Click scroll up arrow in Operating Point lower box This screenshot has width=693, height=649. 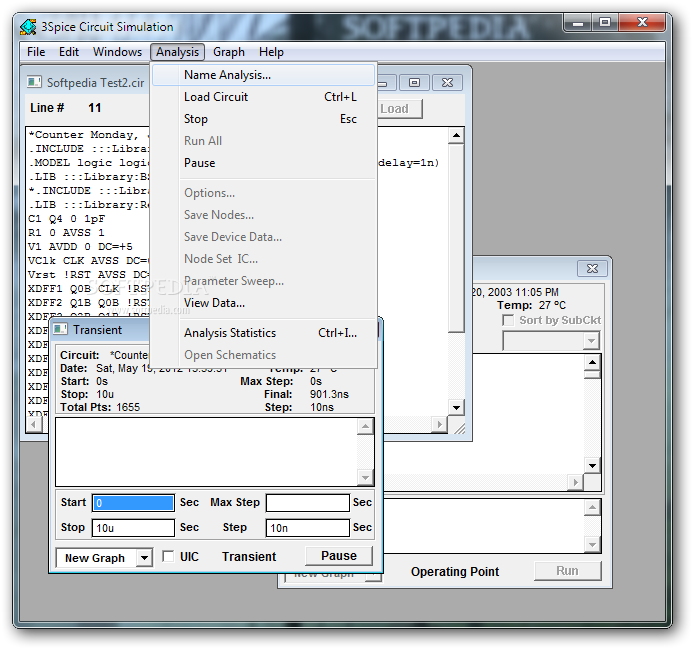coord(592,508)
